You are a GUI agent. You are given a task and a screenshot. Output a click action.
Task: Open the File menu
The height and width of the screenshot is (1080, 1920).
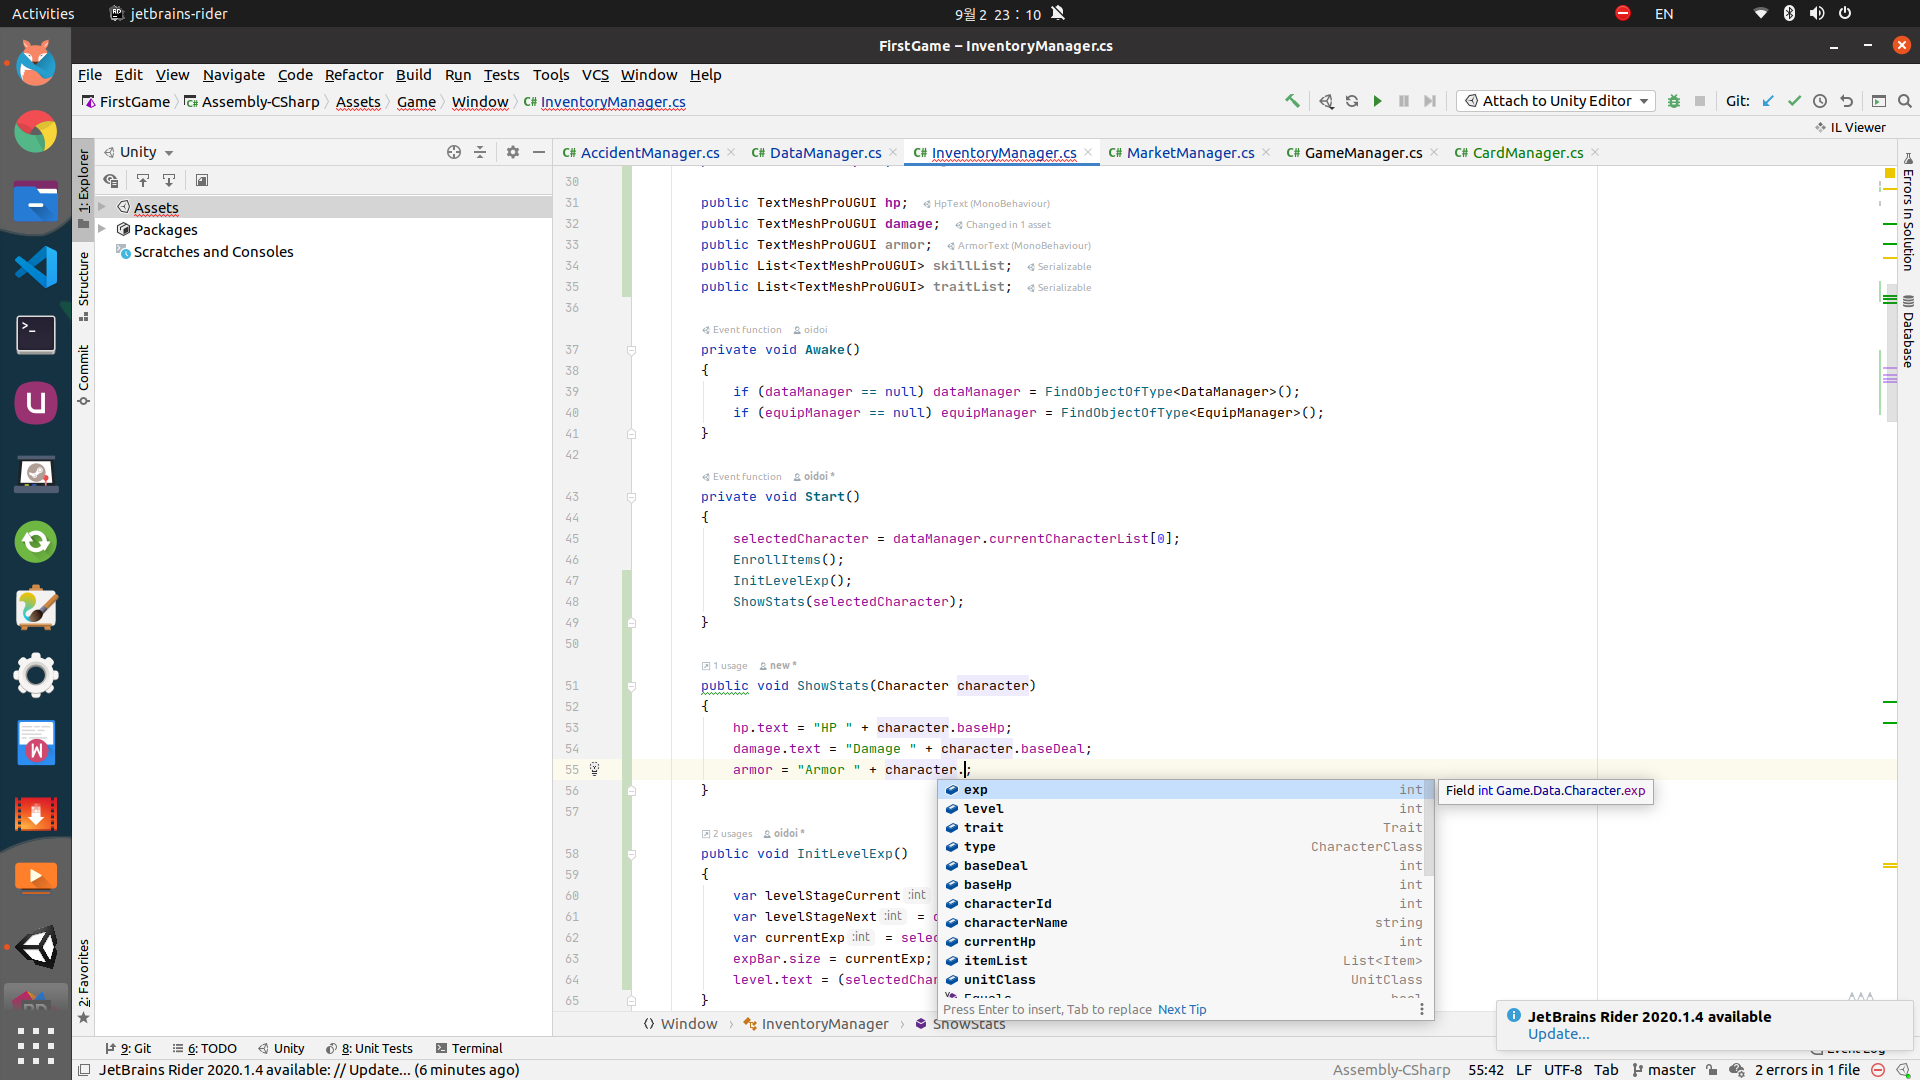pyautogui.click(x=90, y=75)
